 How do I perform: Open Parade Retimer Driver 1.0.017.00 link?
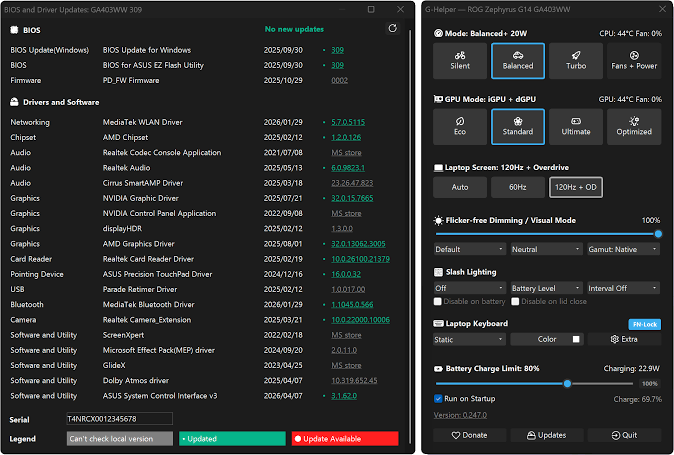pyautogui.click(x=348, y=289)
